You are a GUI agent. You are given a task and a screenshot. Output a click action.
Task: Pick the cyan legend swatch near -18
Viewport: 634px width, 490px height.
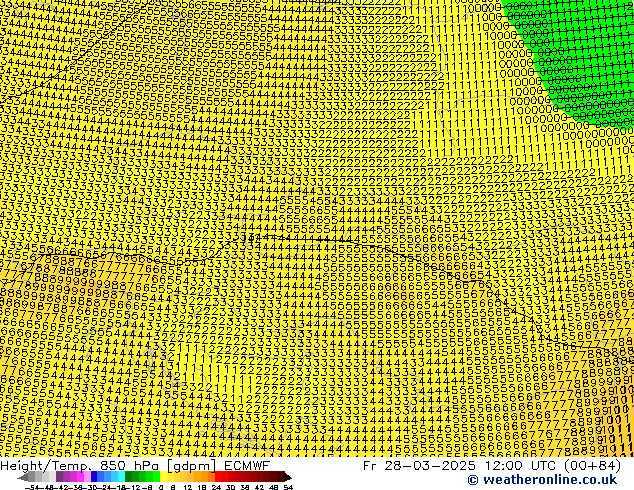[x=122, y=477]
